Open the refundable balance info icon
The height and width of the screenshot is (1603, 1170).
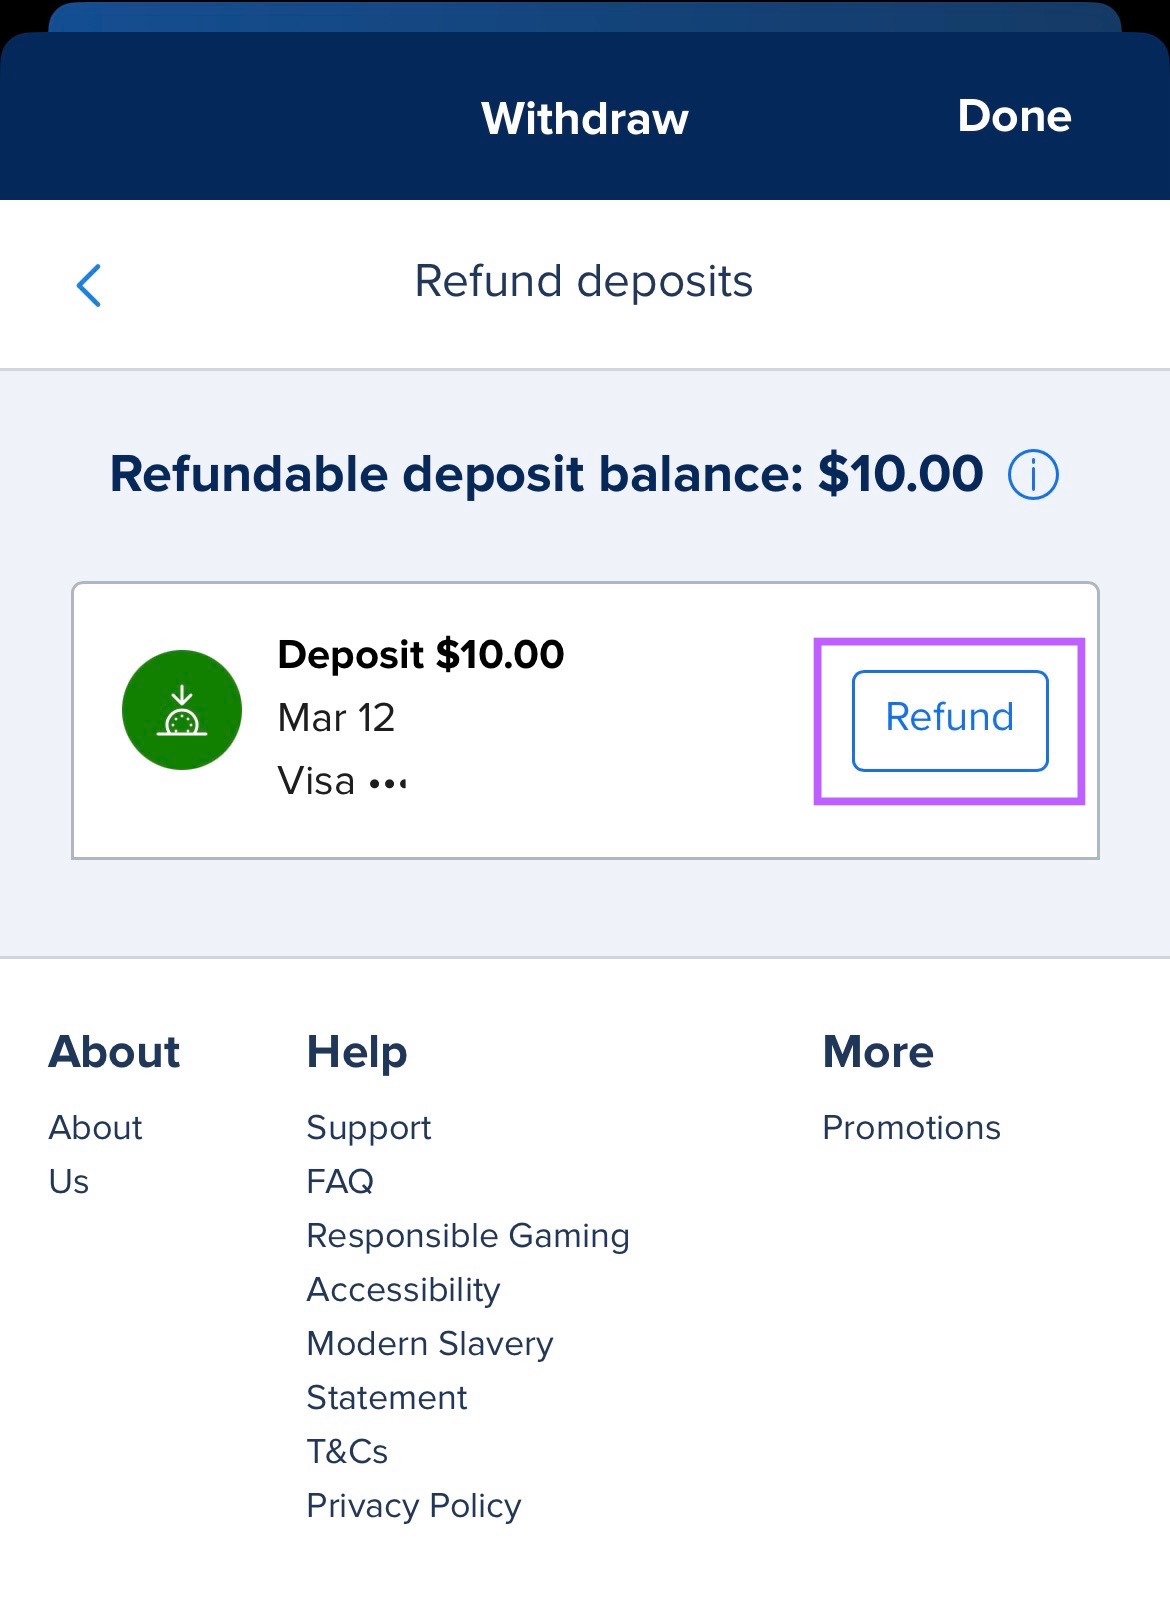[x=1032, y=475]
